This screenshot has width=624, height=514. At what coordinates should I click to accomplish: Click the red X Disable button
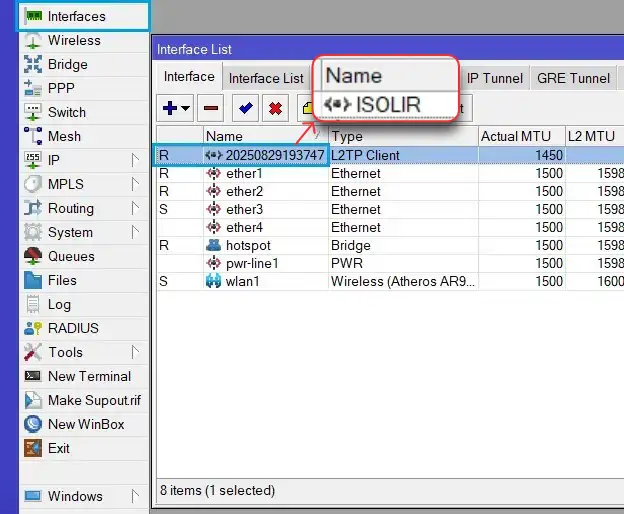click(x=275, y=107)
